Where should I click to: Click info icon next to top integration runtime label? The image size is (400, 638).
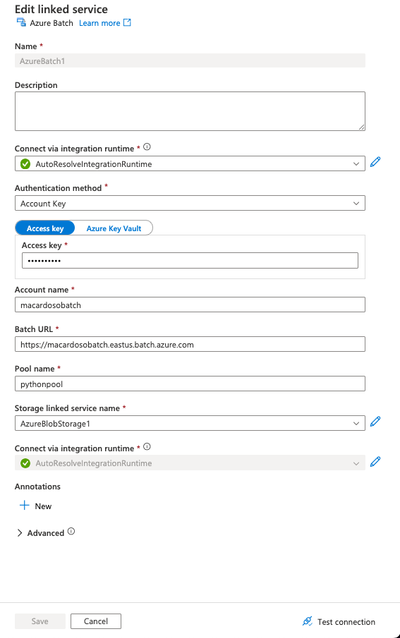pos(147,147)
